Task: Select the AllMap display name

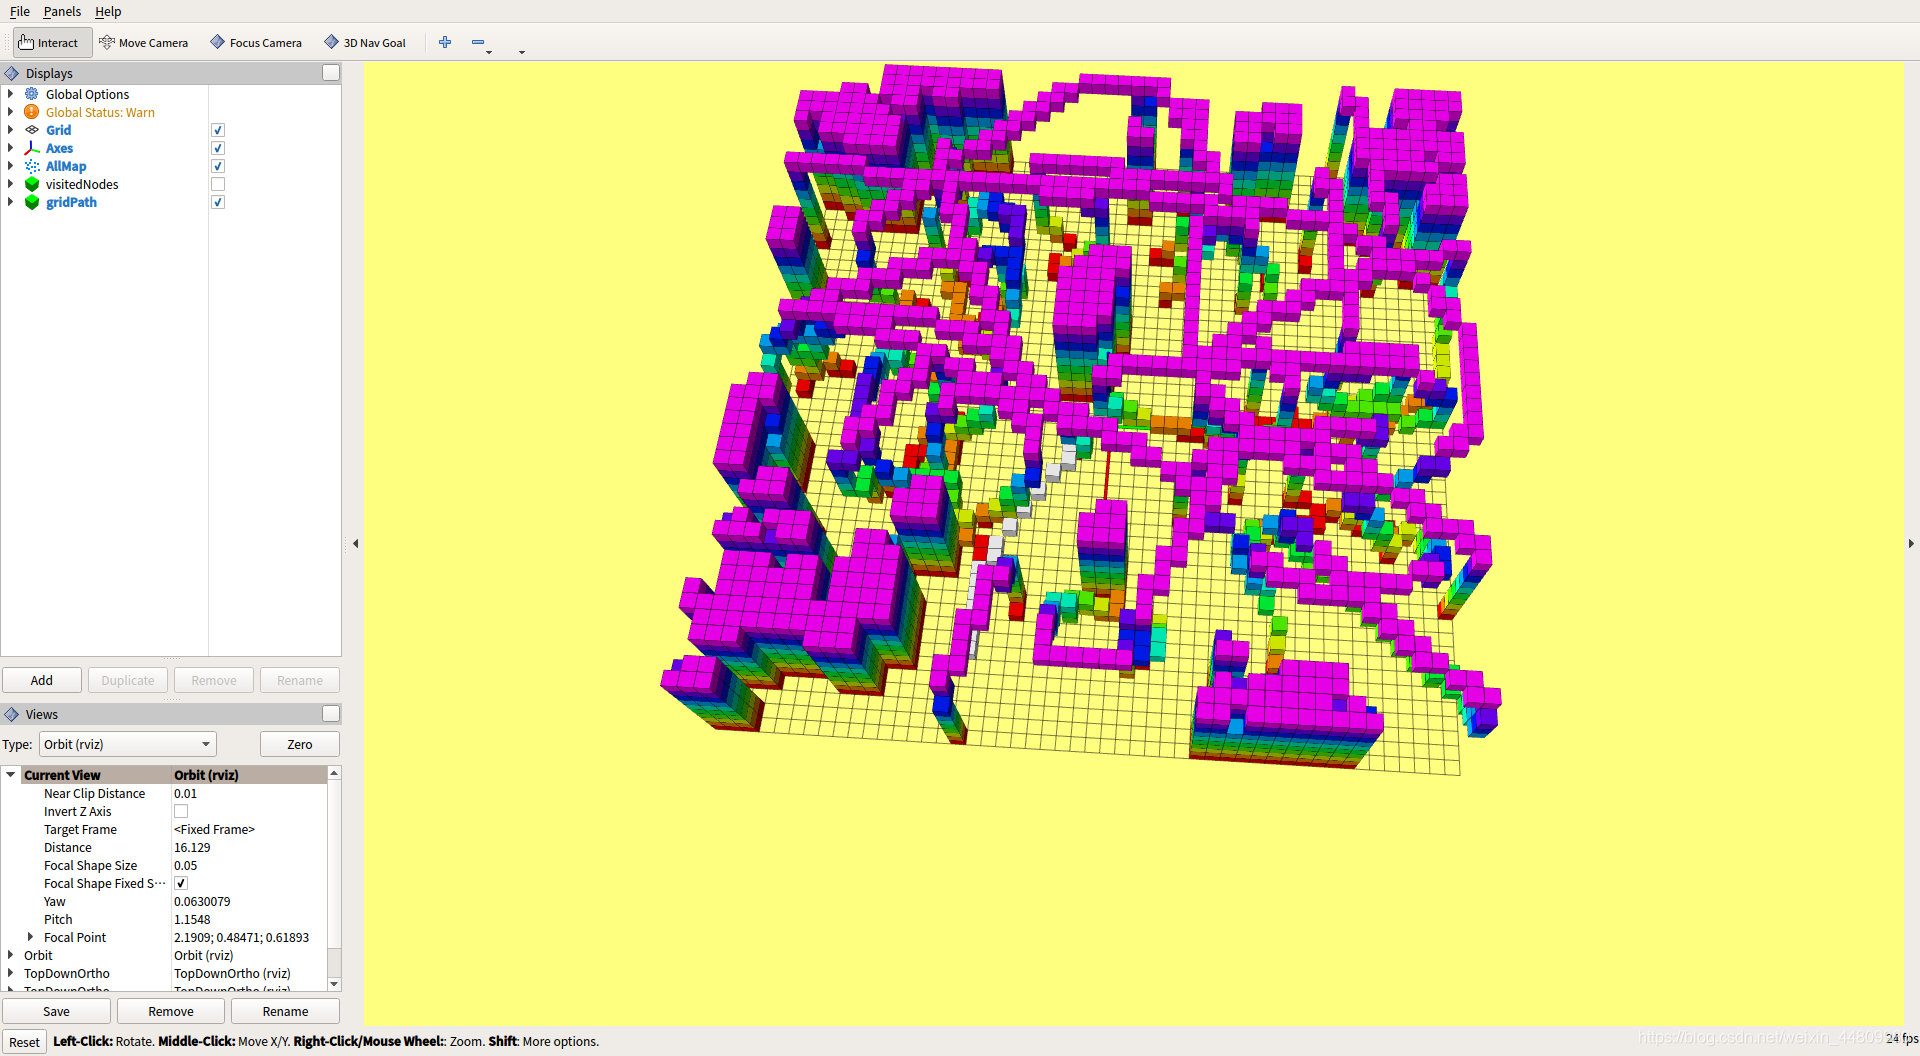Action: click(66, 166)
